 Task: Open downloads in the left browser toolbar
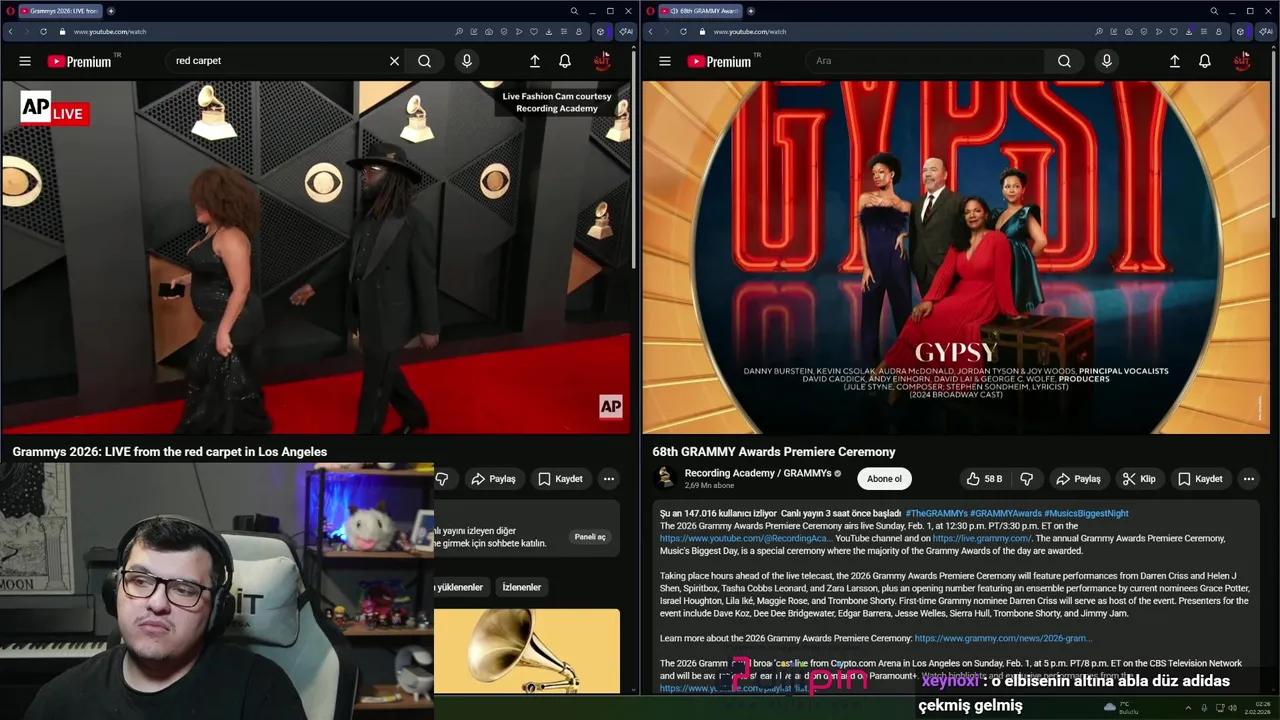click(549, 32)
